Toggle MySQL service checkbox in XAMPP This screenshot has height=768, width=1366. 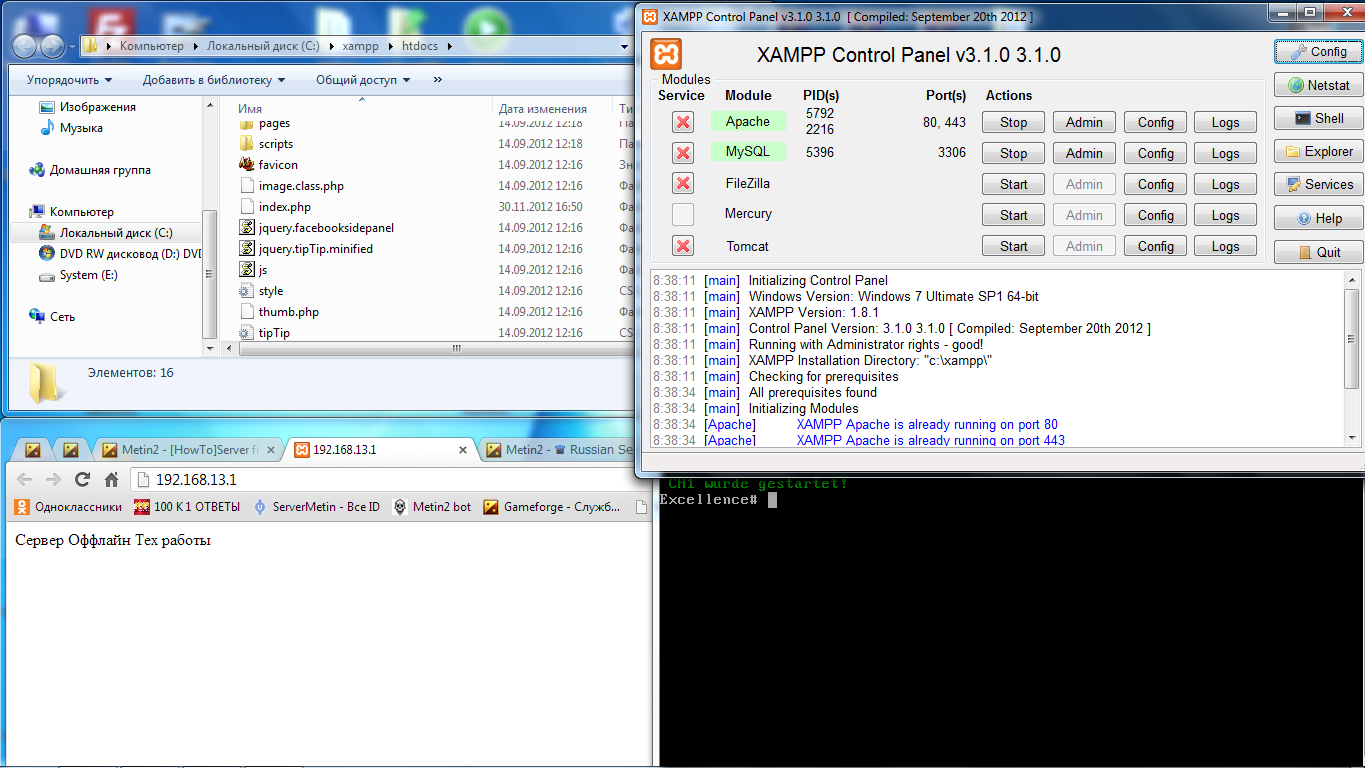[683, 153]
